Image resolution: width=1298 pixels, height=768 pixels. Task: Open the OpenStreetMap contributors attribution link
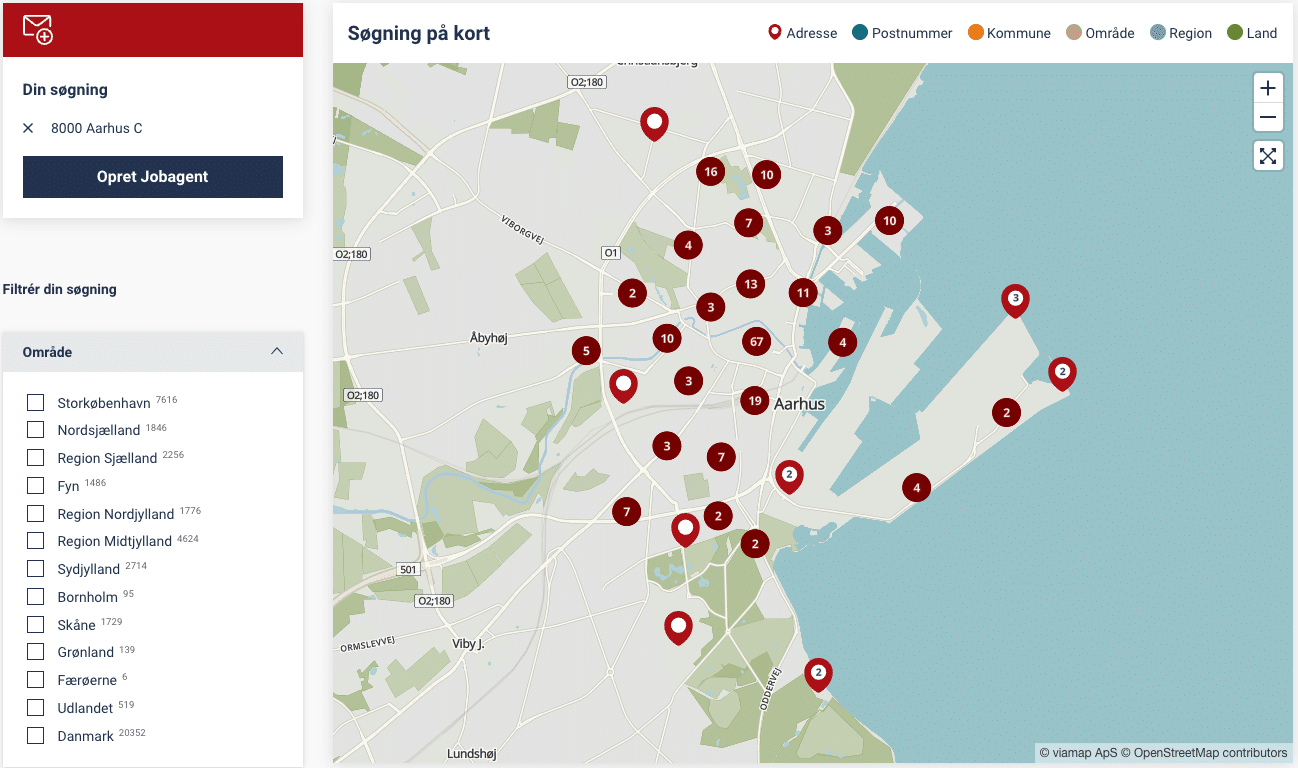[x=1205, y=751]
